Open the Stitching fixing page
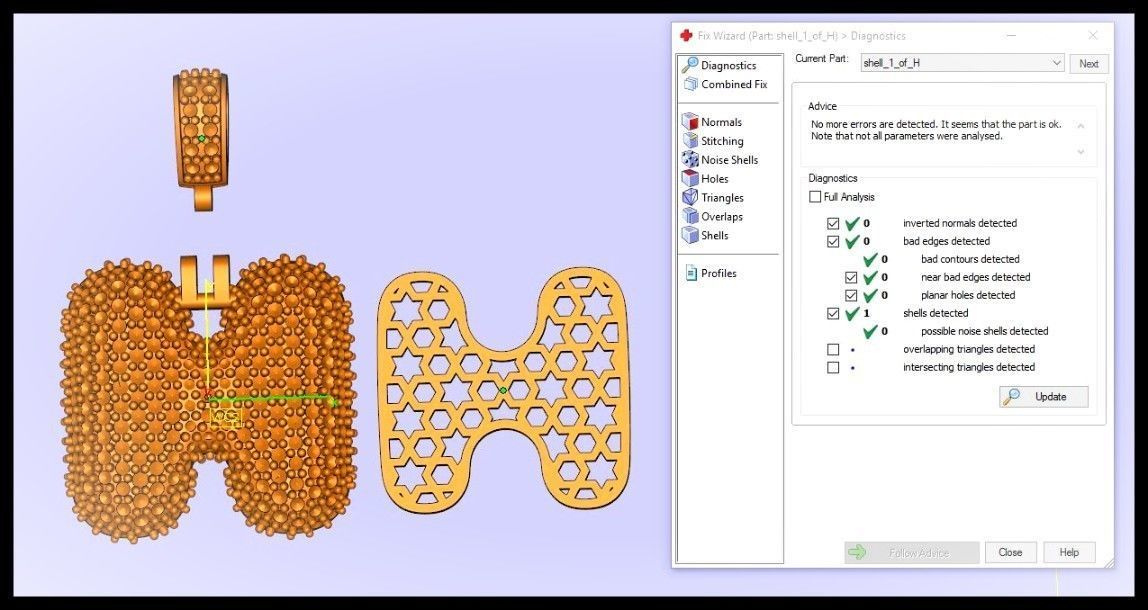Viewport: 1148px width, 610px height. (x=713, y=141)
